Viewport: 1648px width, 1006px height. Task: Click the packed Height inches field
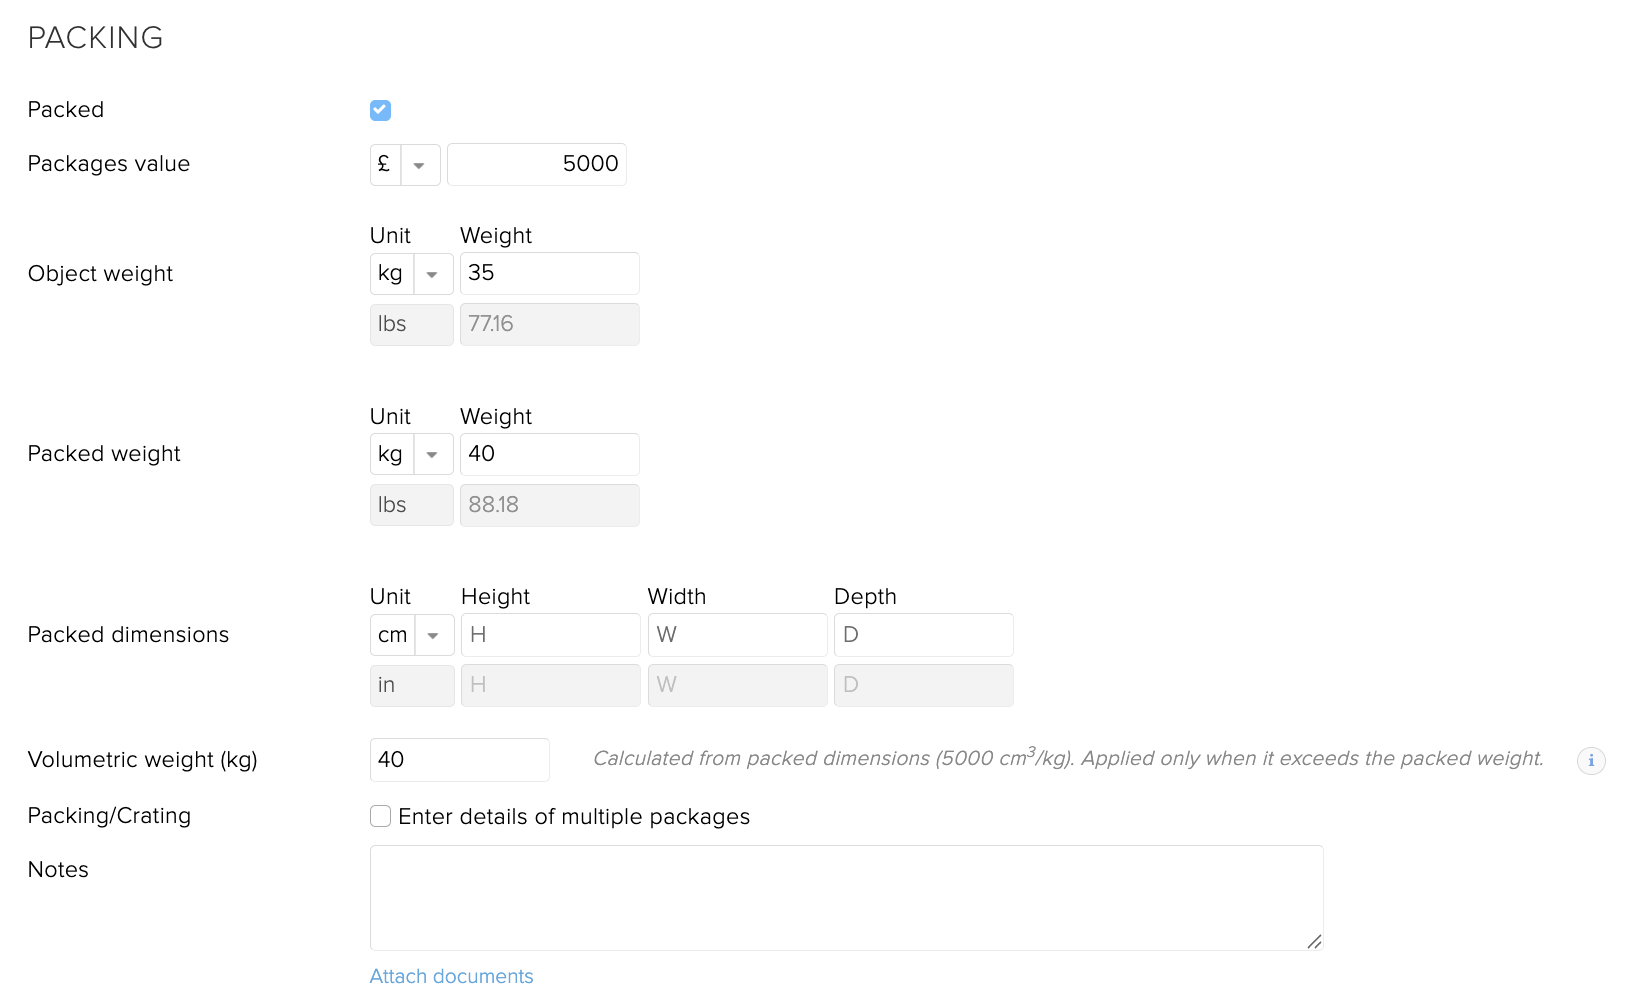[x=550, y=686]
